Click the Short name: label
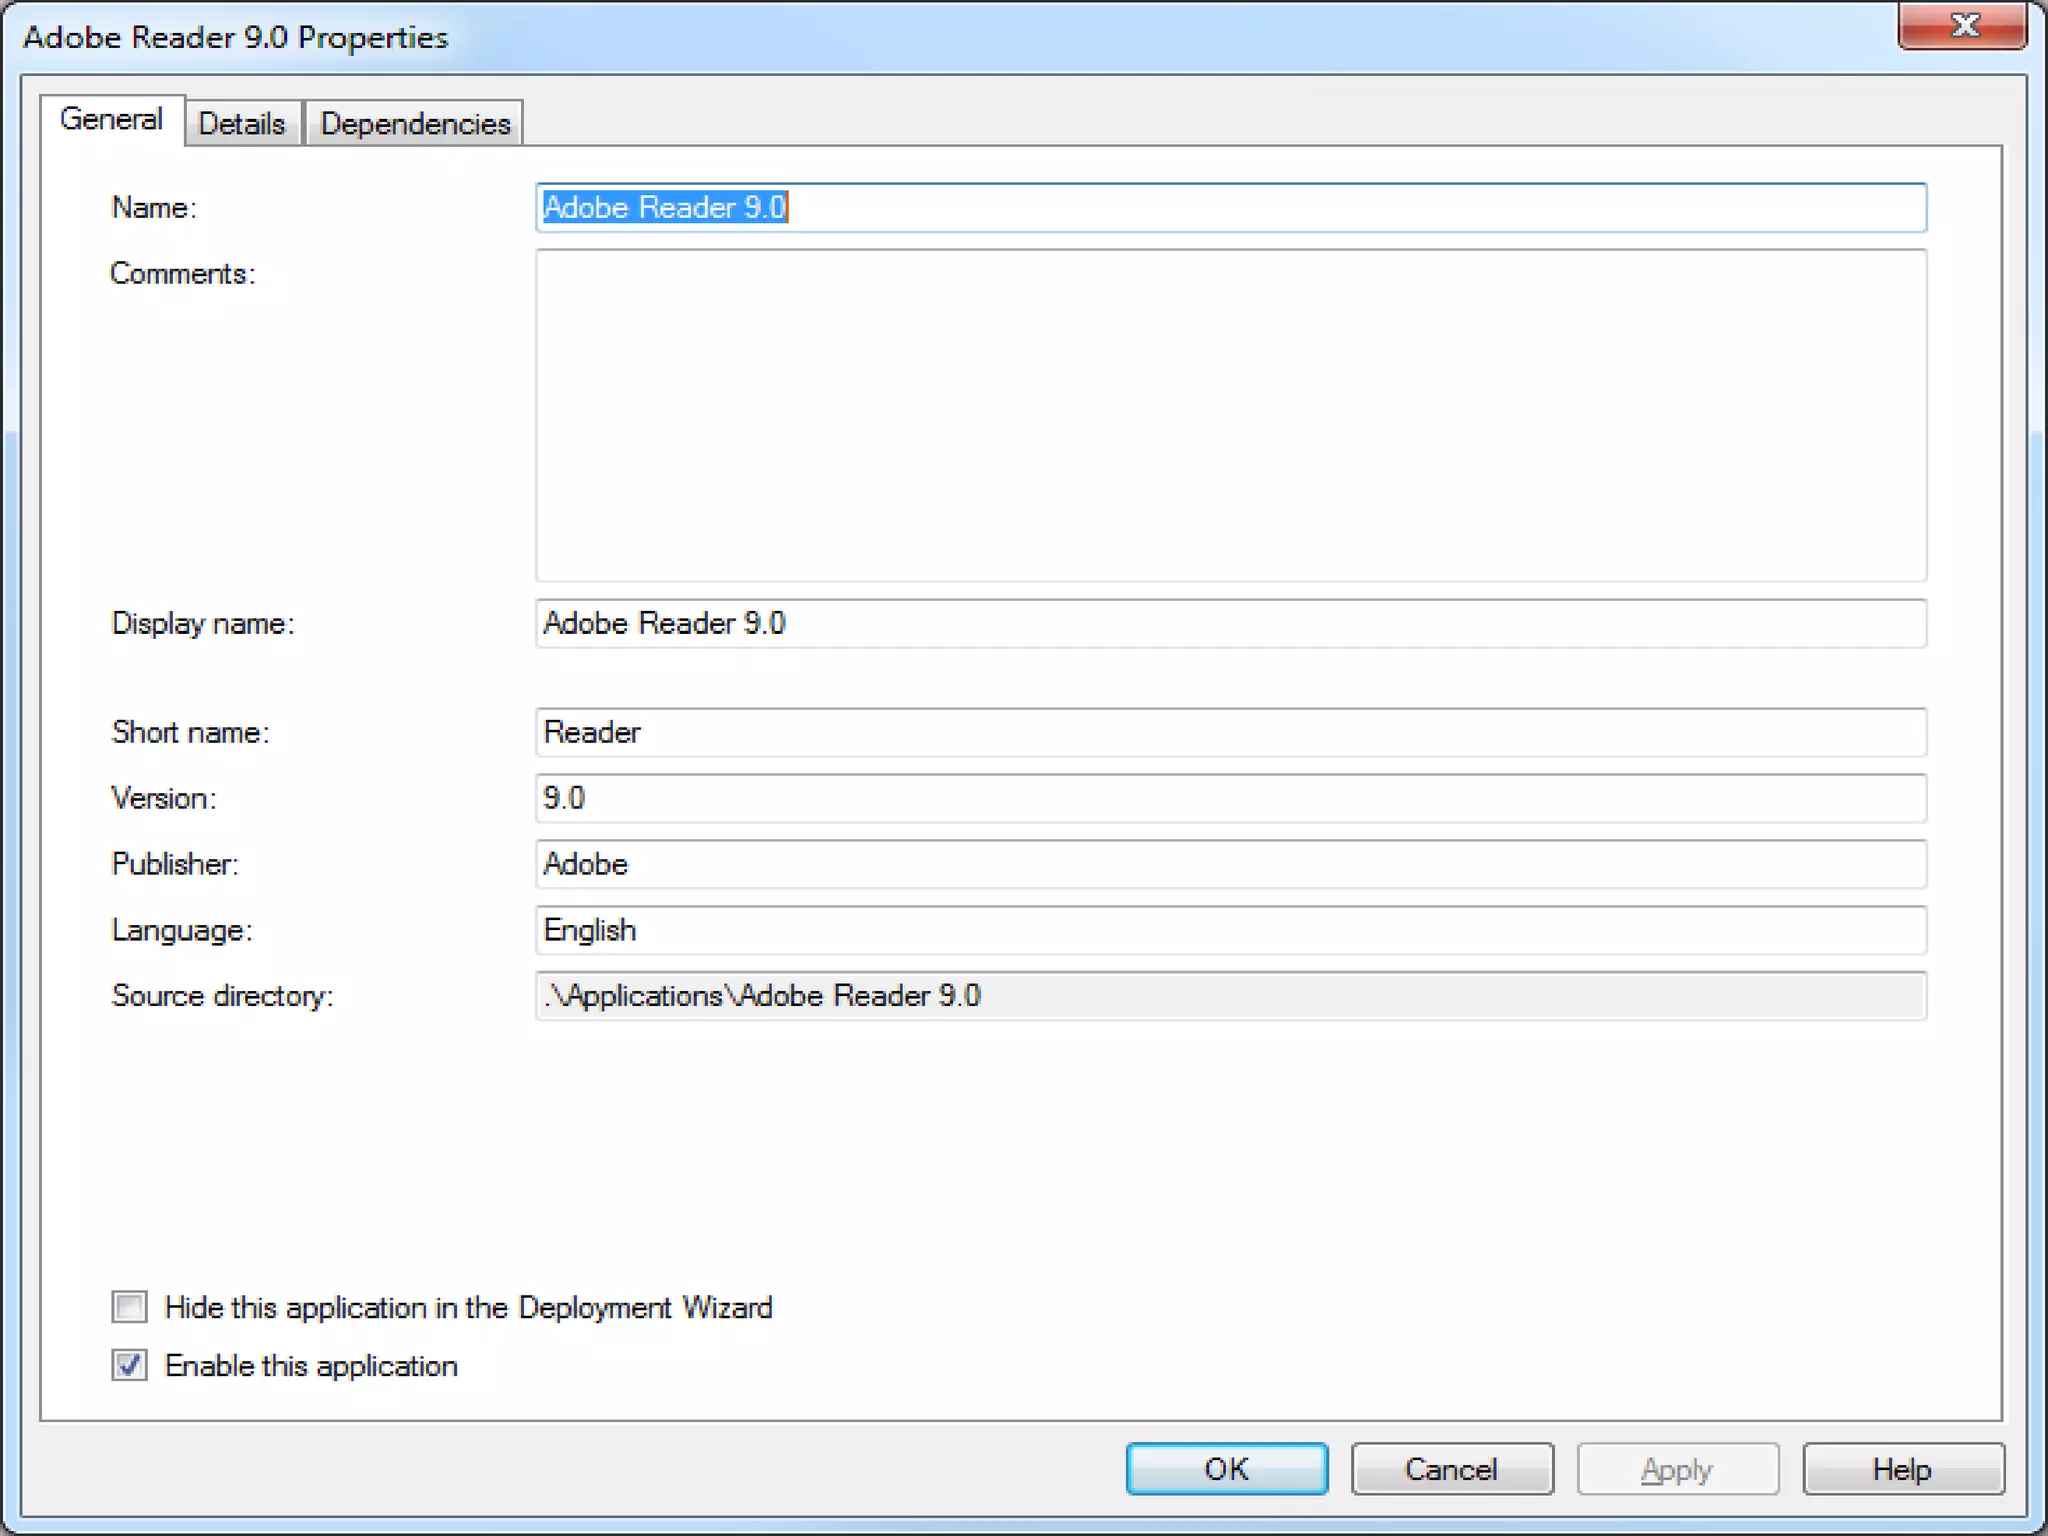This screenshot has width=2048, height=1536. coord(190,733)
